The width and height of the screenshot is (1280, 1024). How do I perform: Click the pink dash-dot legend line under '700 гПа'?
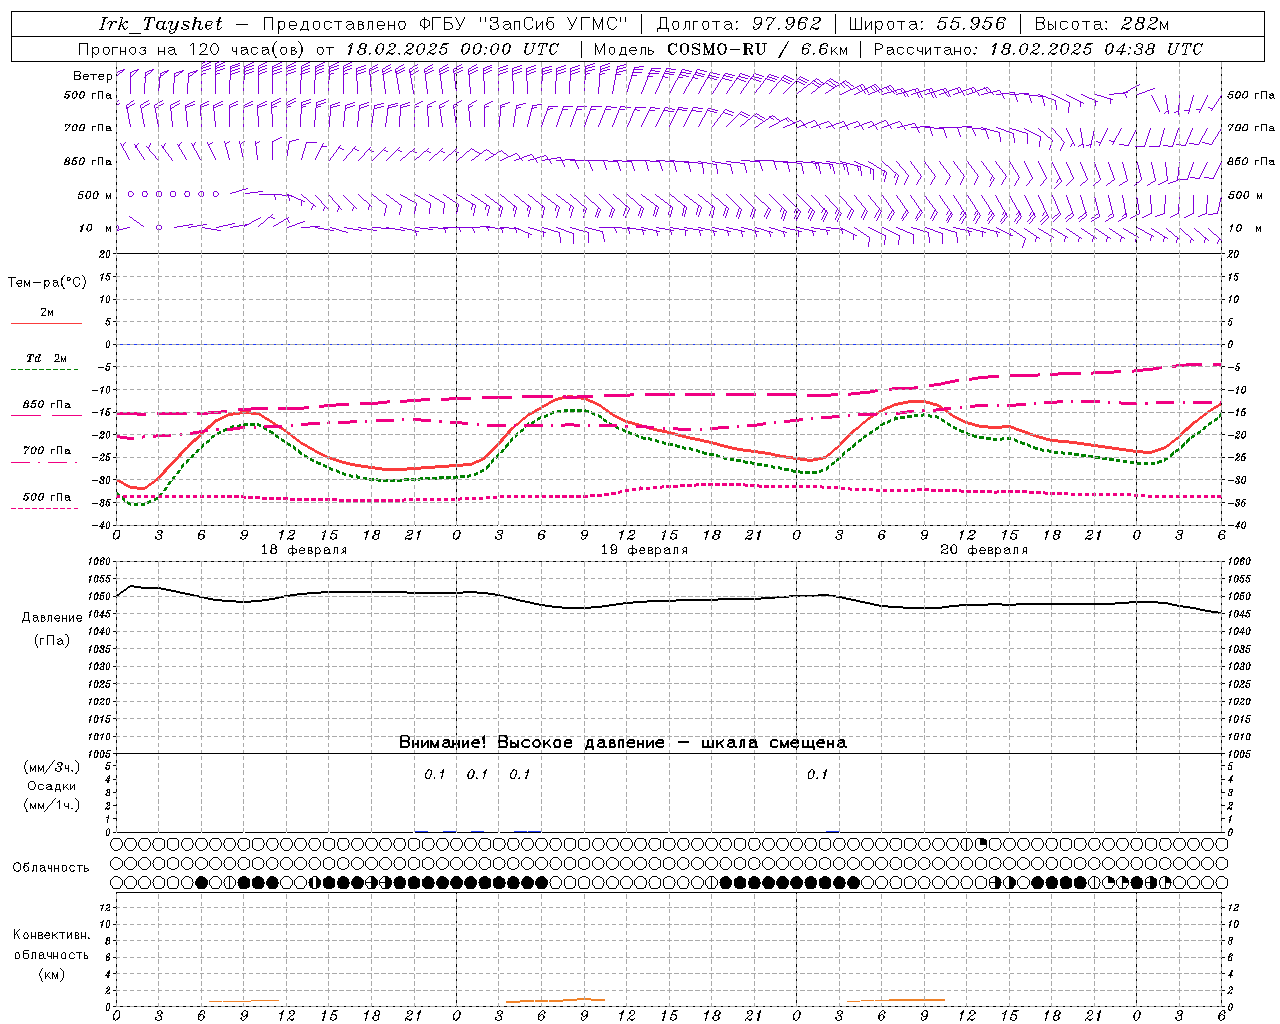pyautogui.click(x=46, y=462)
